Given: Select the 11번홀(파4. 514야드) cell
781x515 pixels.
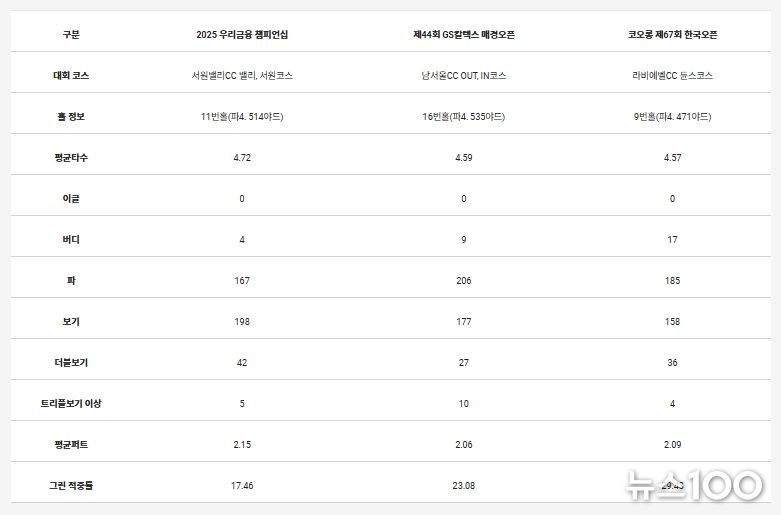Looking at the screenshot, I should [x=242, y=117].
